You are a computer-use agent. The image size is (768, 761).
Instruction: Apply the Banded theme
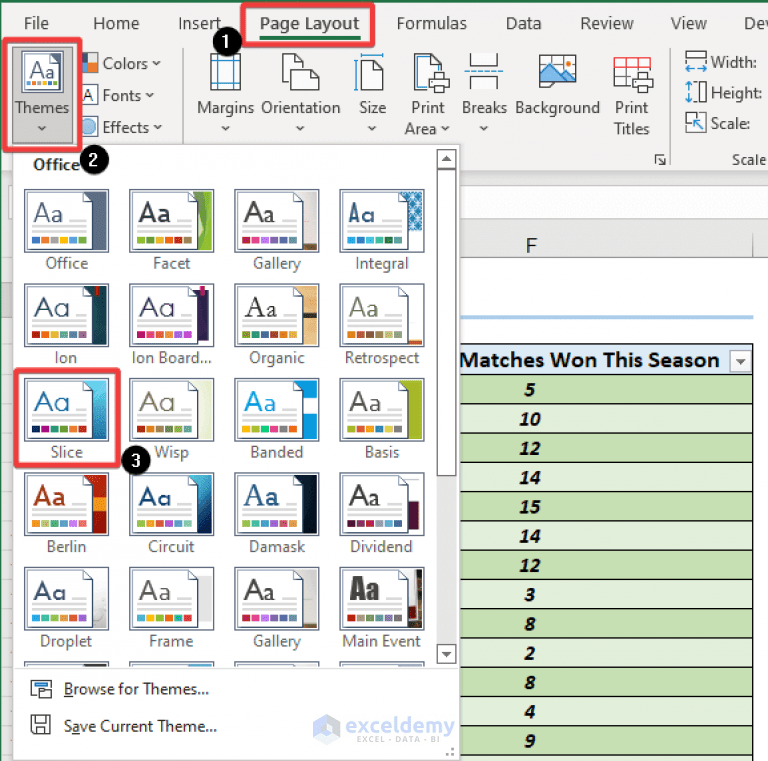click(277, 419)
